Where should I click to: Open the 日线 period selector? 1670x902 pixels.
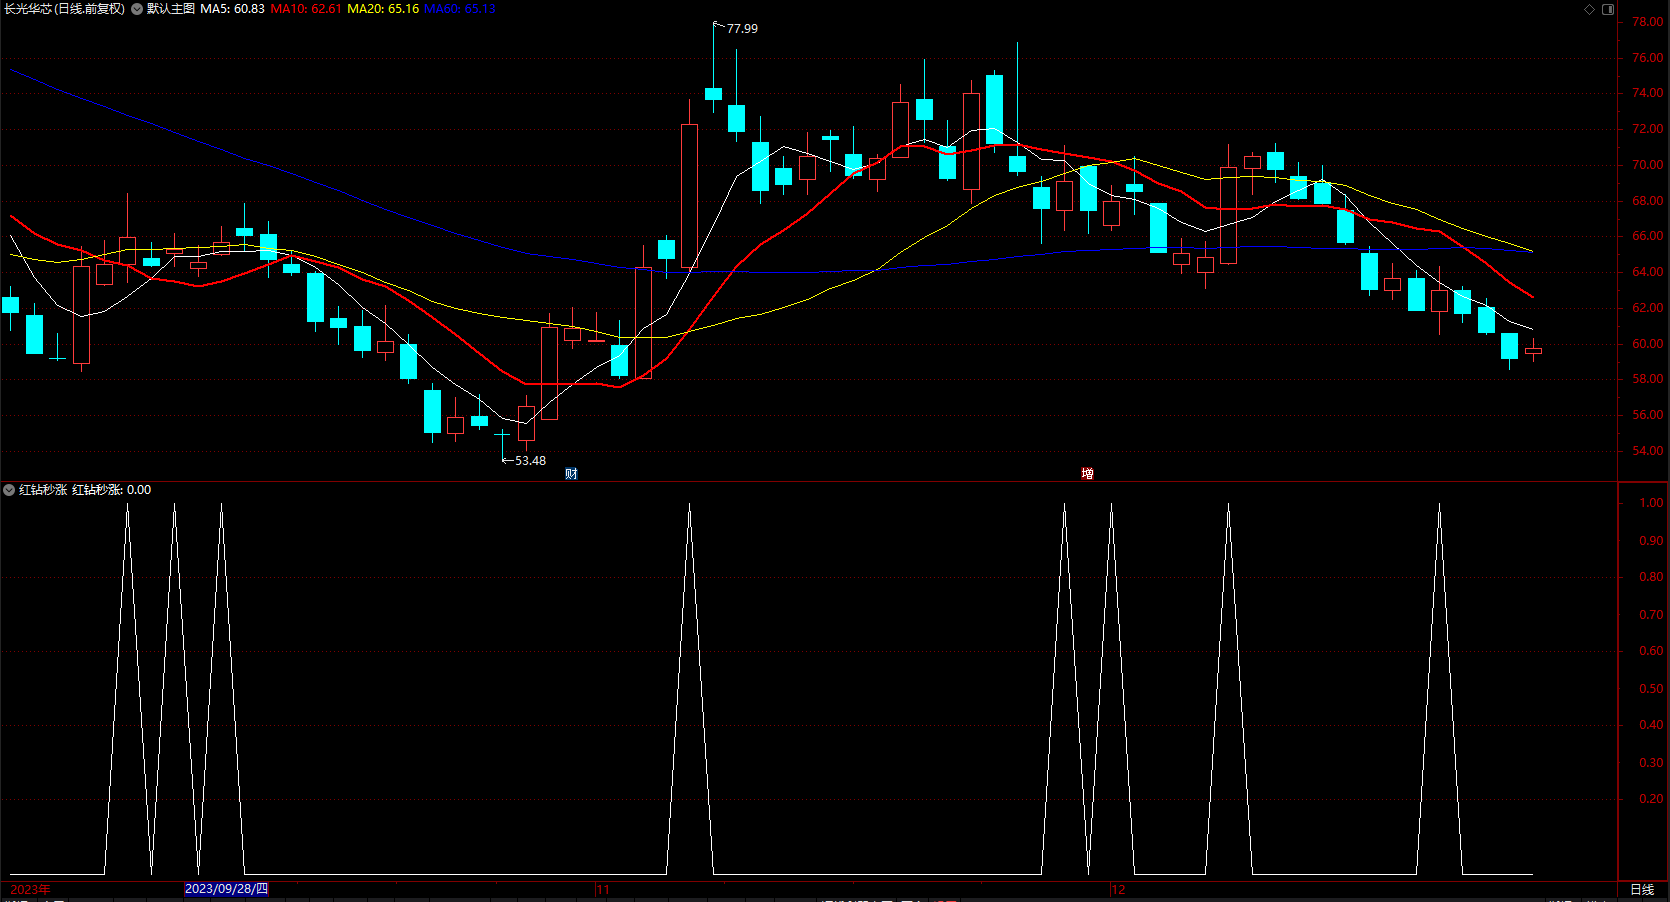[x=1642, y=889]
